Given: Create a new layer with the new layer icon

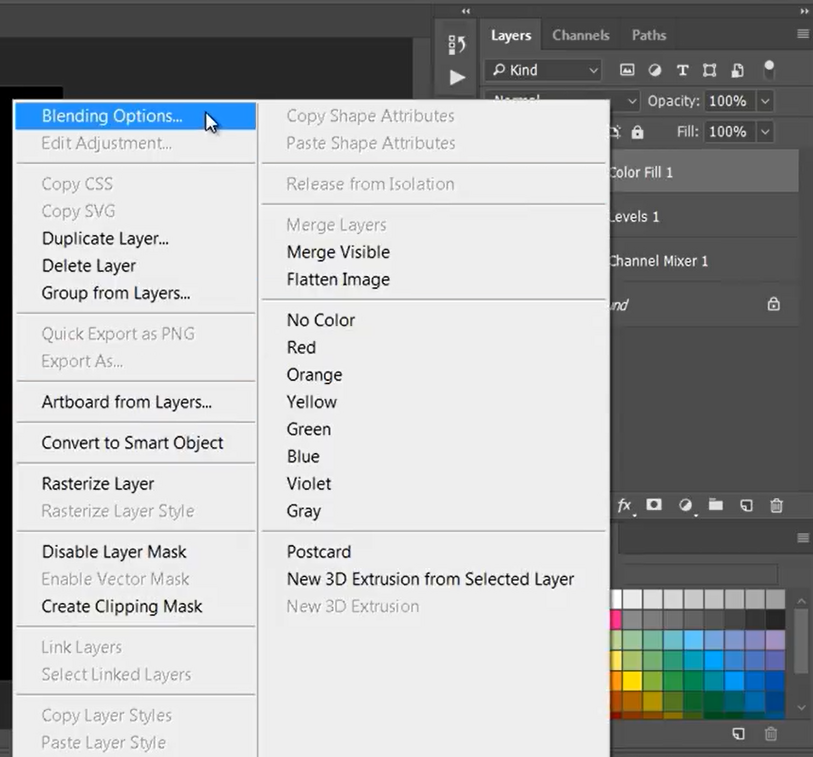Looking at the screenshot, I should [745, 505].
